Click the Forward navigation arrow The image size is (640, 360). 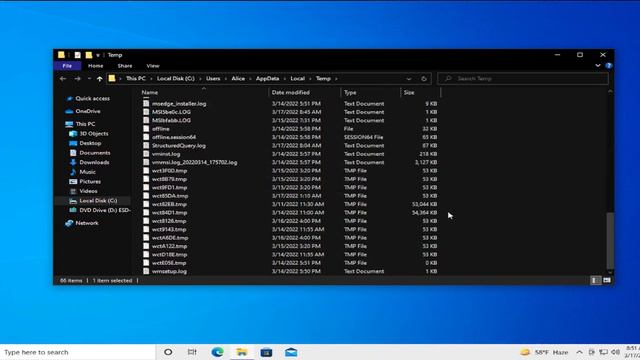click(77, 79)
